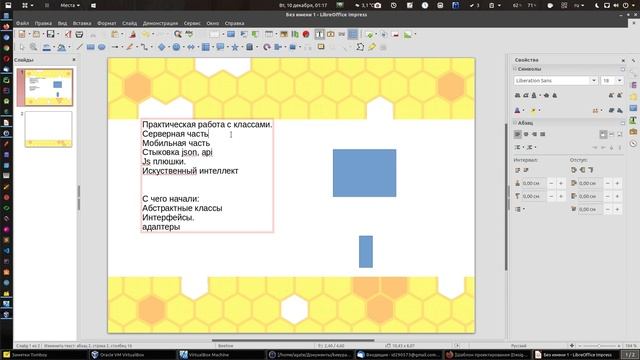This screenshot has height=360, width=640.
Task: Click red round record icon in toolbar
Action: 306,35
